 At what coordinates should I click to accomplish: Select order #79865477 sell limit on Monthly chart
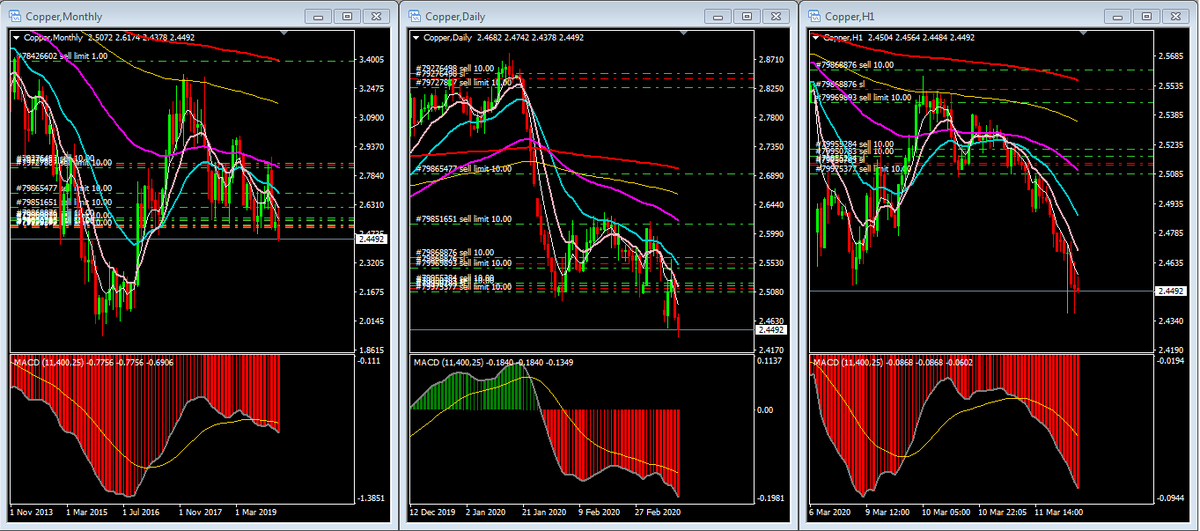point(62,188)
